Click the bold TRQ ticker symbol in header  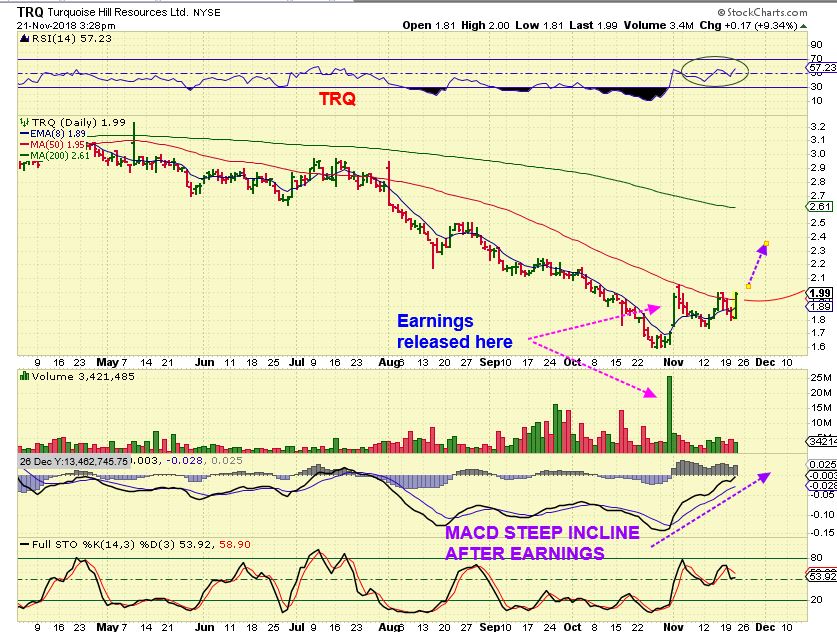point(30,12)
